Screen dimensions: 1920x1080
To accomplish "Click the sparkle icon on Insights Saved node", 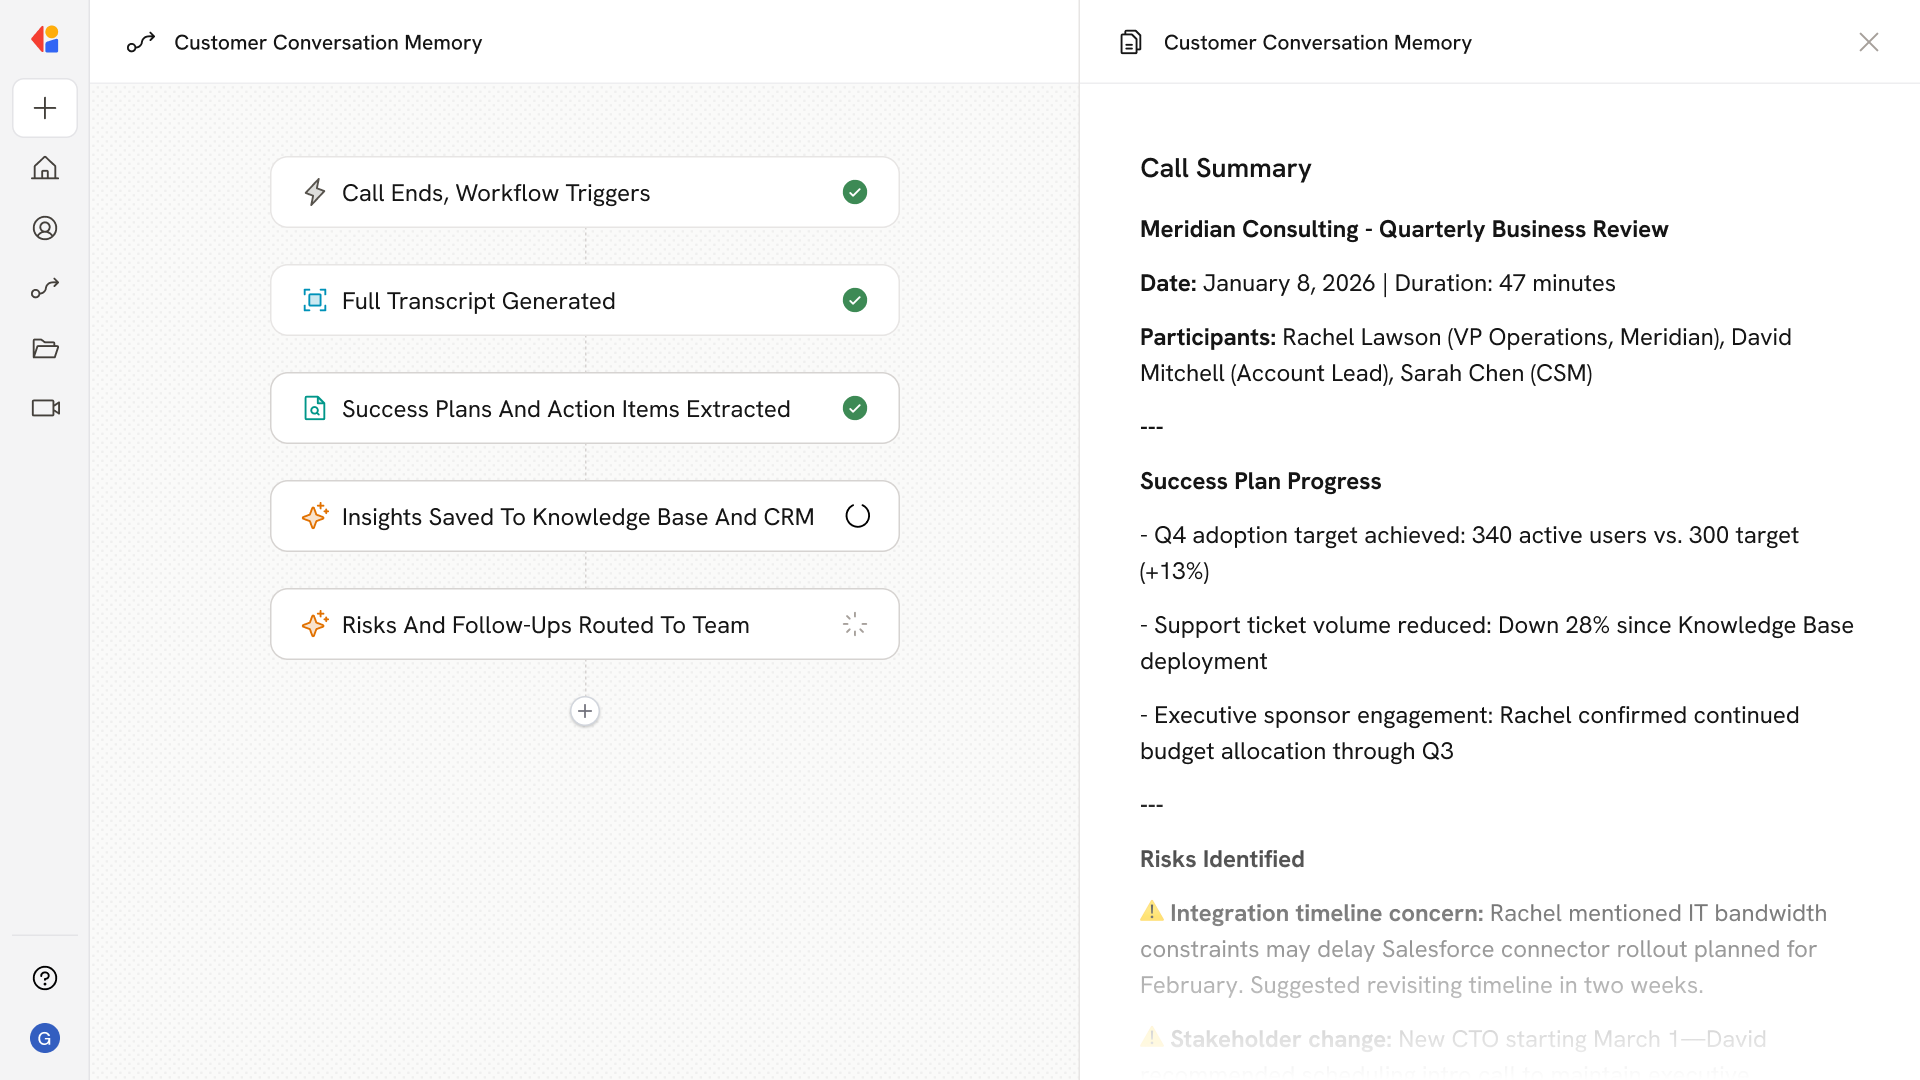I will point(315,516).
